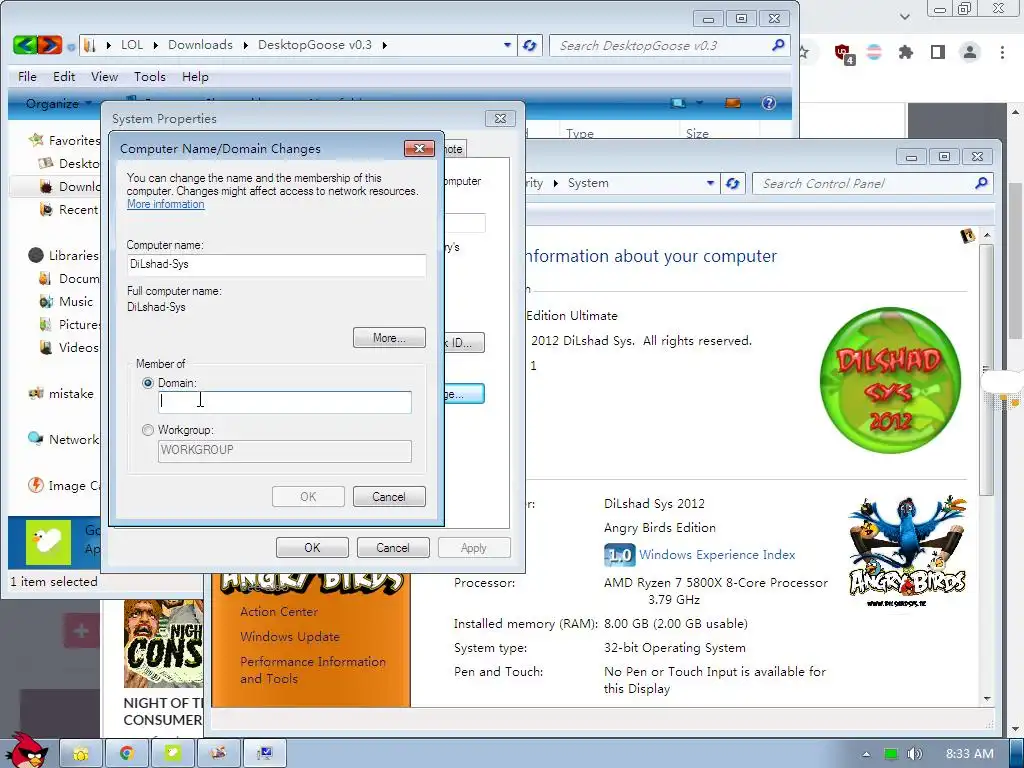Open Windows Update in Control Panel sidebar
Viewport: 1024px width, 768px height.
tap(290, 637)
